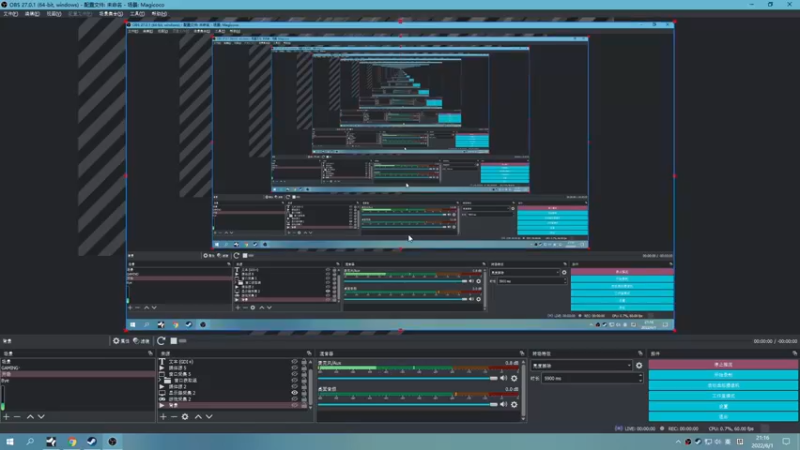Adjust Mic/Aux volume slider handle
Image resolution: width=800 pixels, height=450 pixels.
tap(493, 378)
